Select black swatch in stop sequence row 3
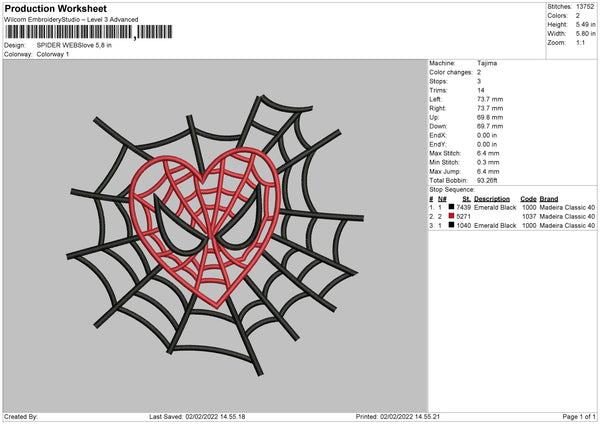Viewport: 600px width, 424px height. point(451,225)
